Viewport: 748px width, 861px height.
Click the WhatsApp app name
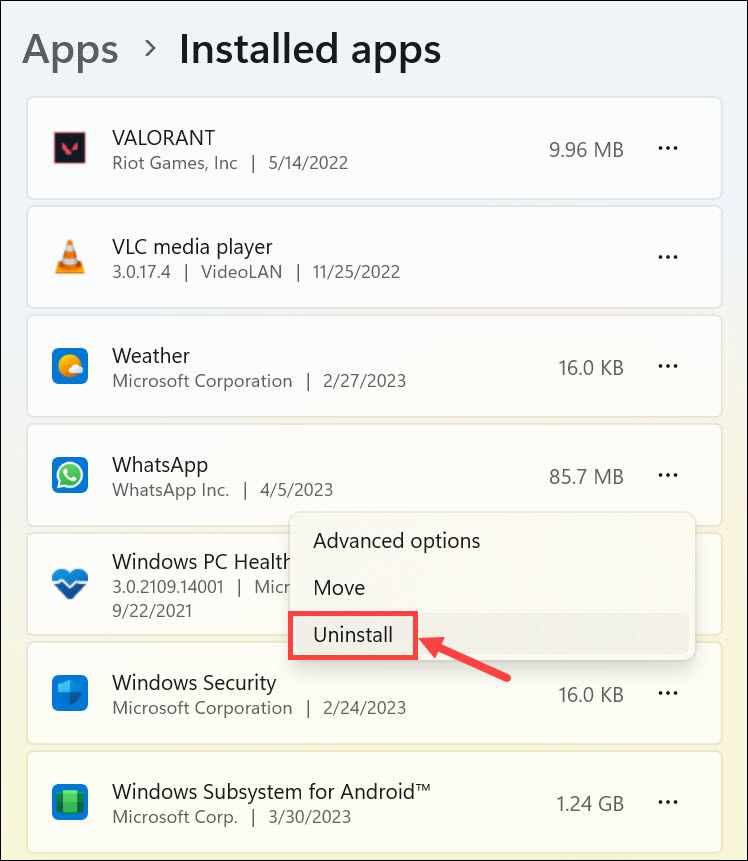[x=160, y=466]
